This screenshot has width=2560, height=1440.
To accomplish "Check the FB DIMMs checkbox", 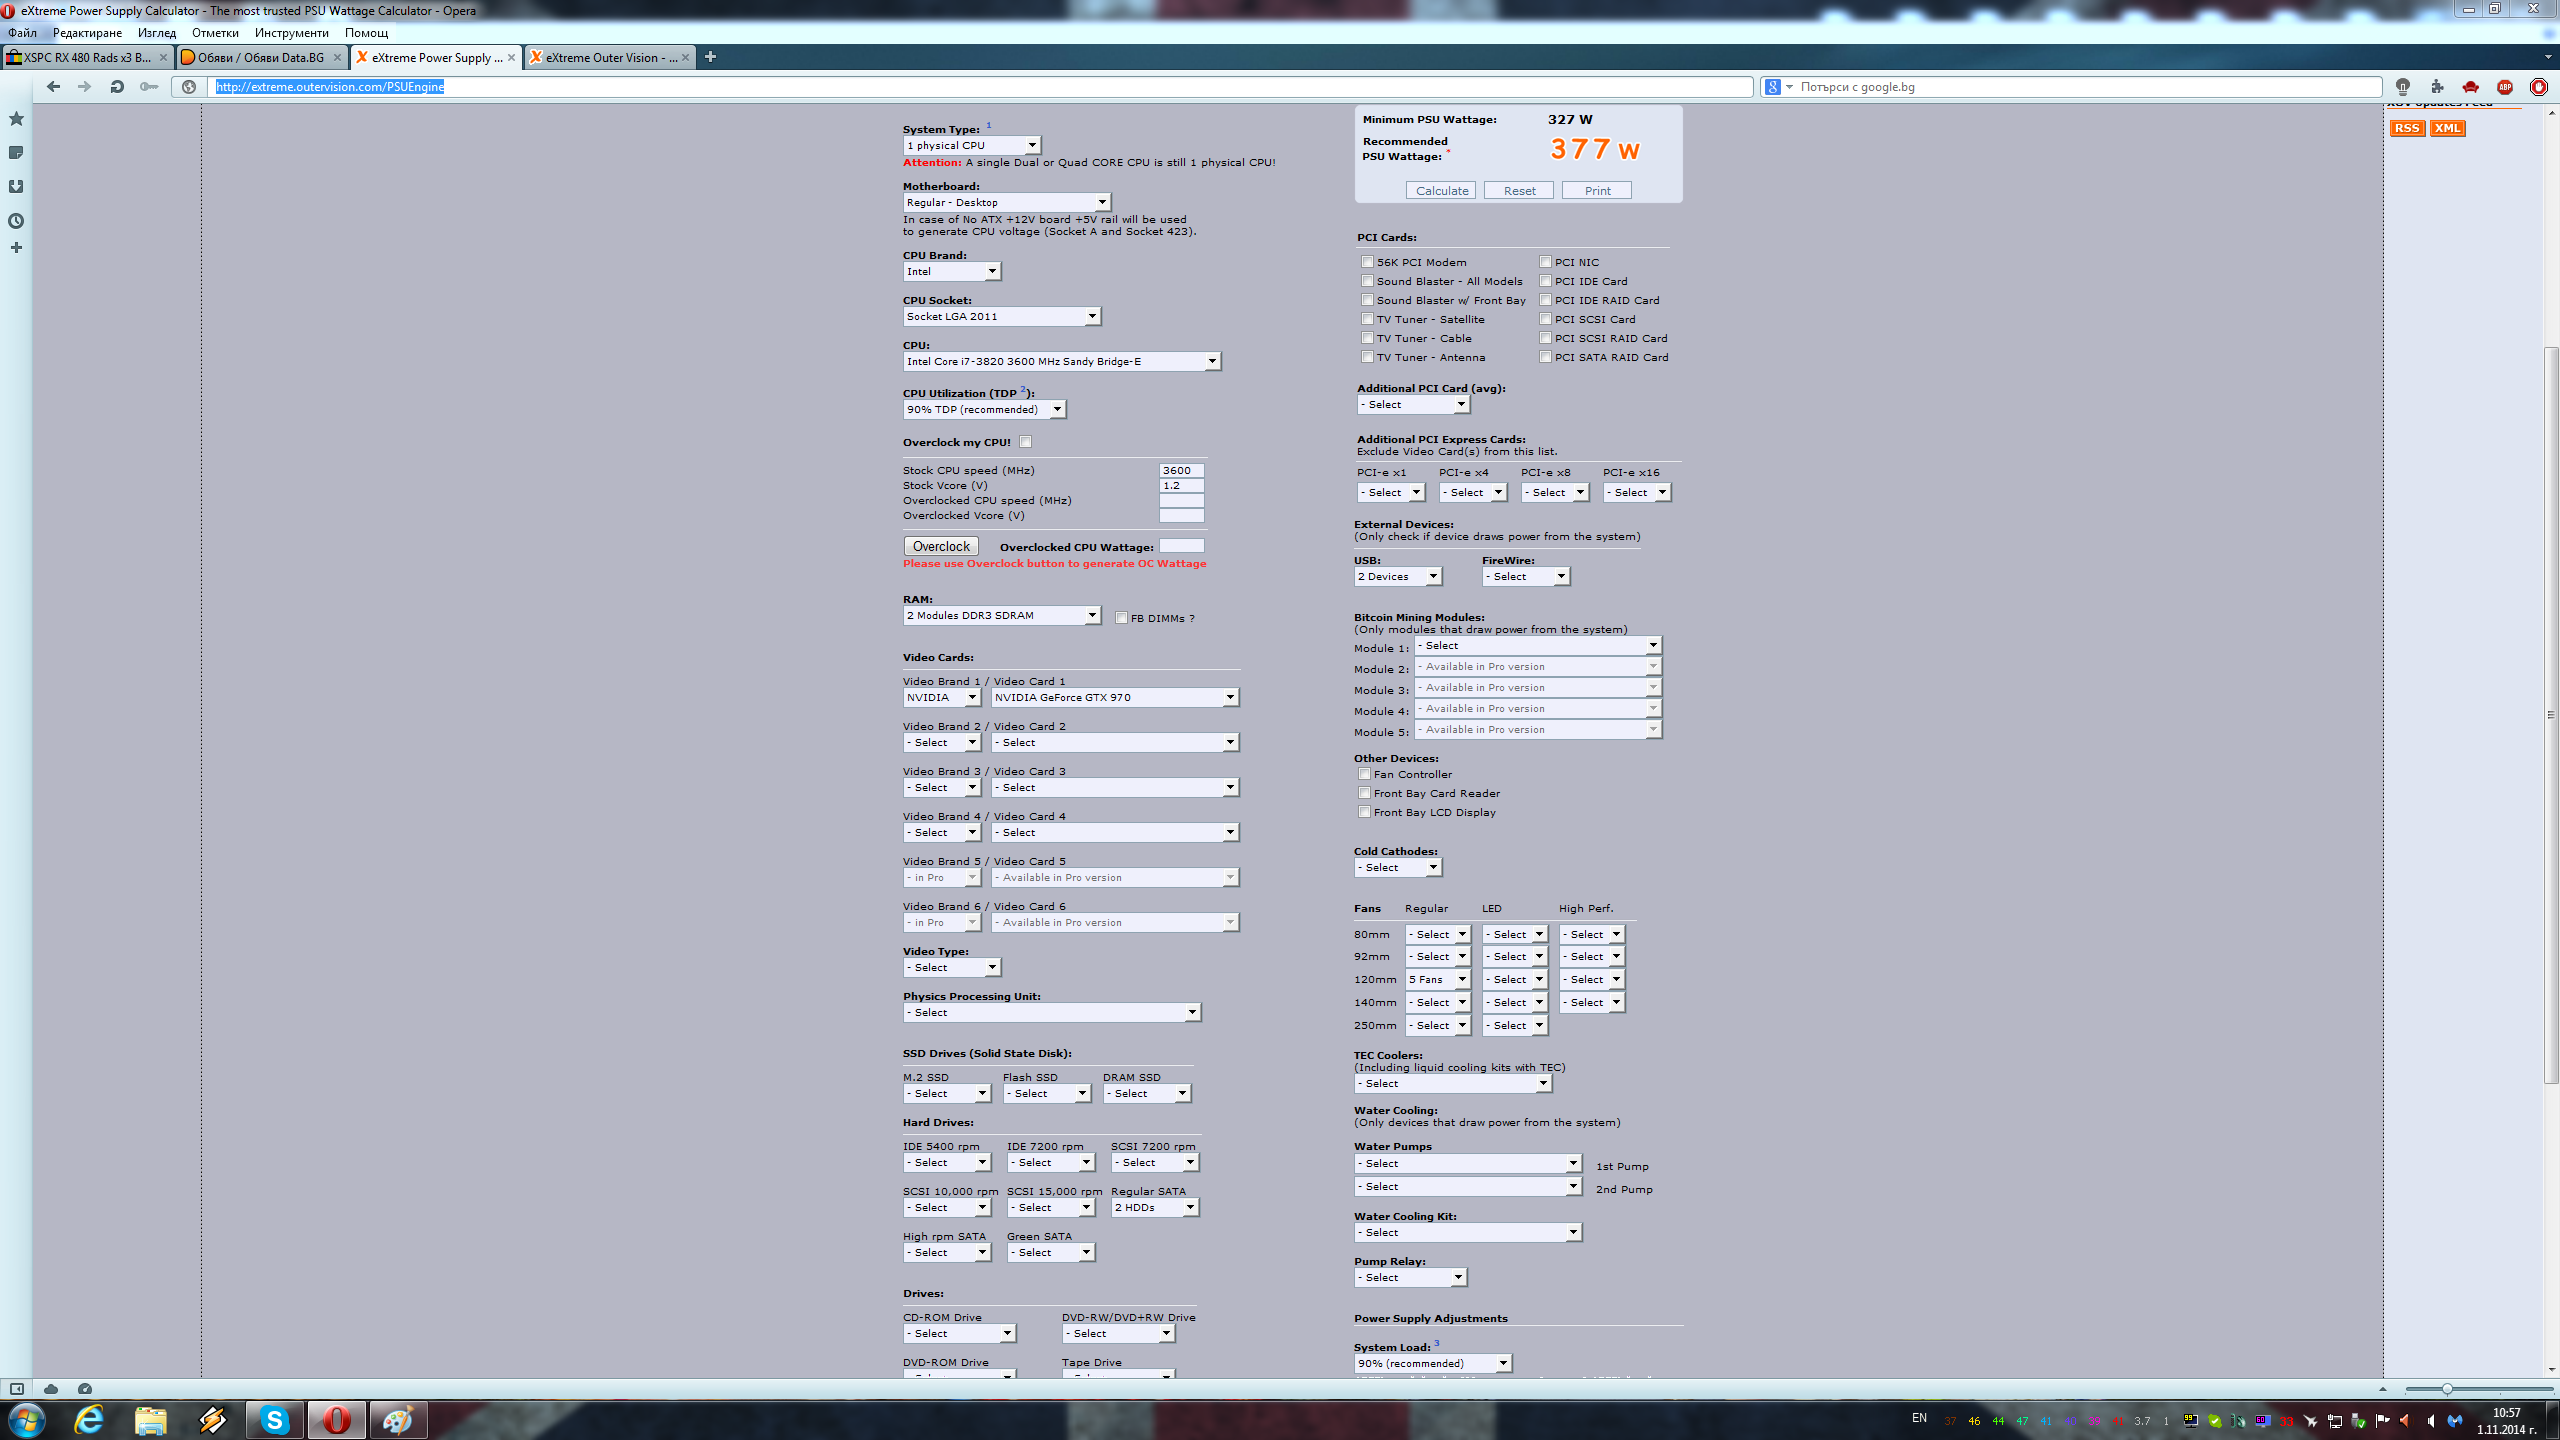I will (x=1121, y=618).
